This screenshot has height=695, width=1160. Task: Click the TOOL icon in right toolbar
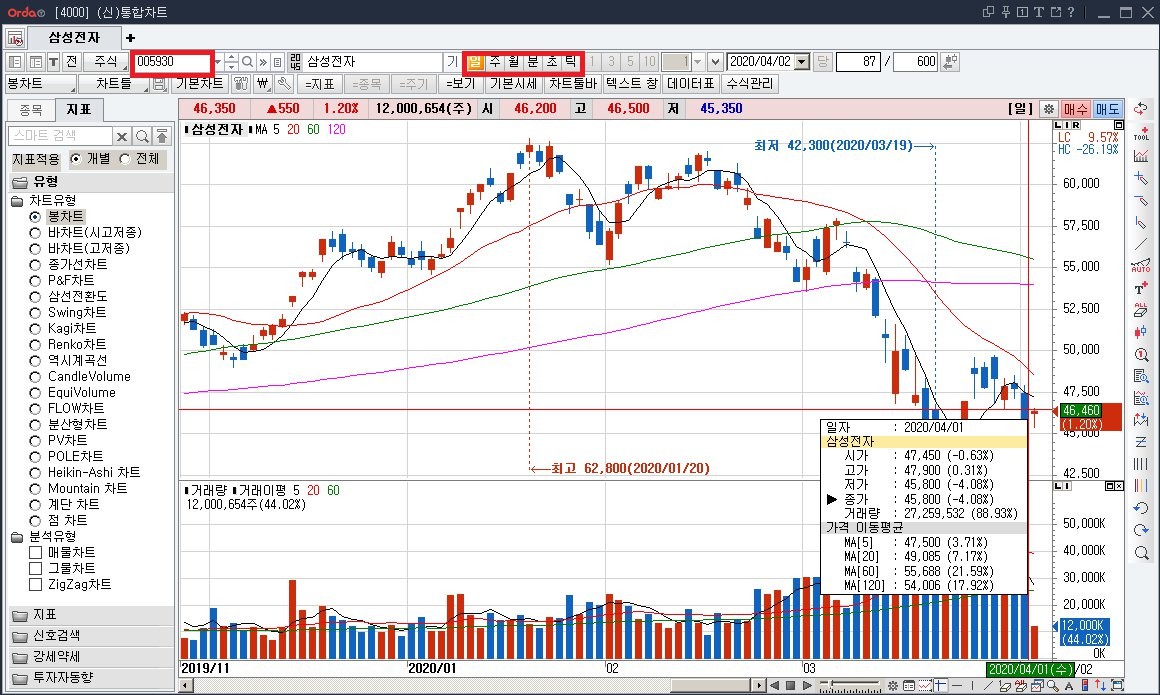point(1142,134)
